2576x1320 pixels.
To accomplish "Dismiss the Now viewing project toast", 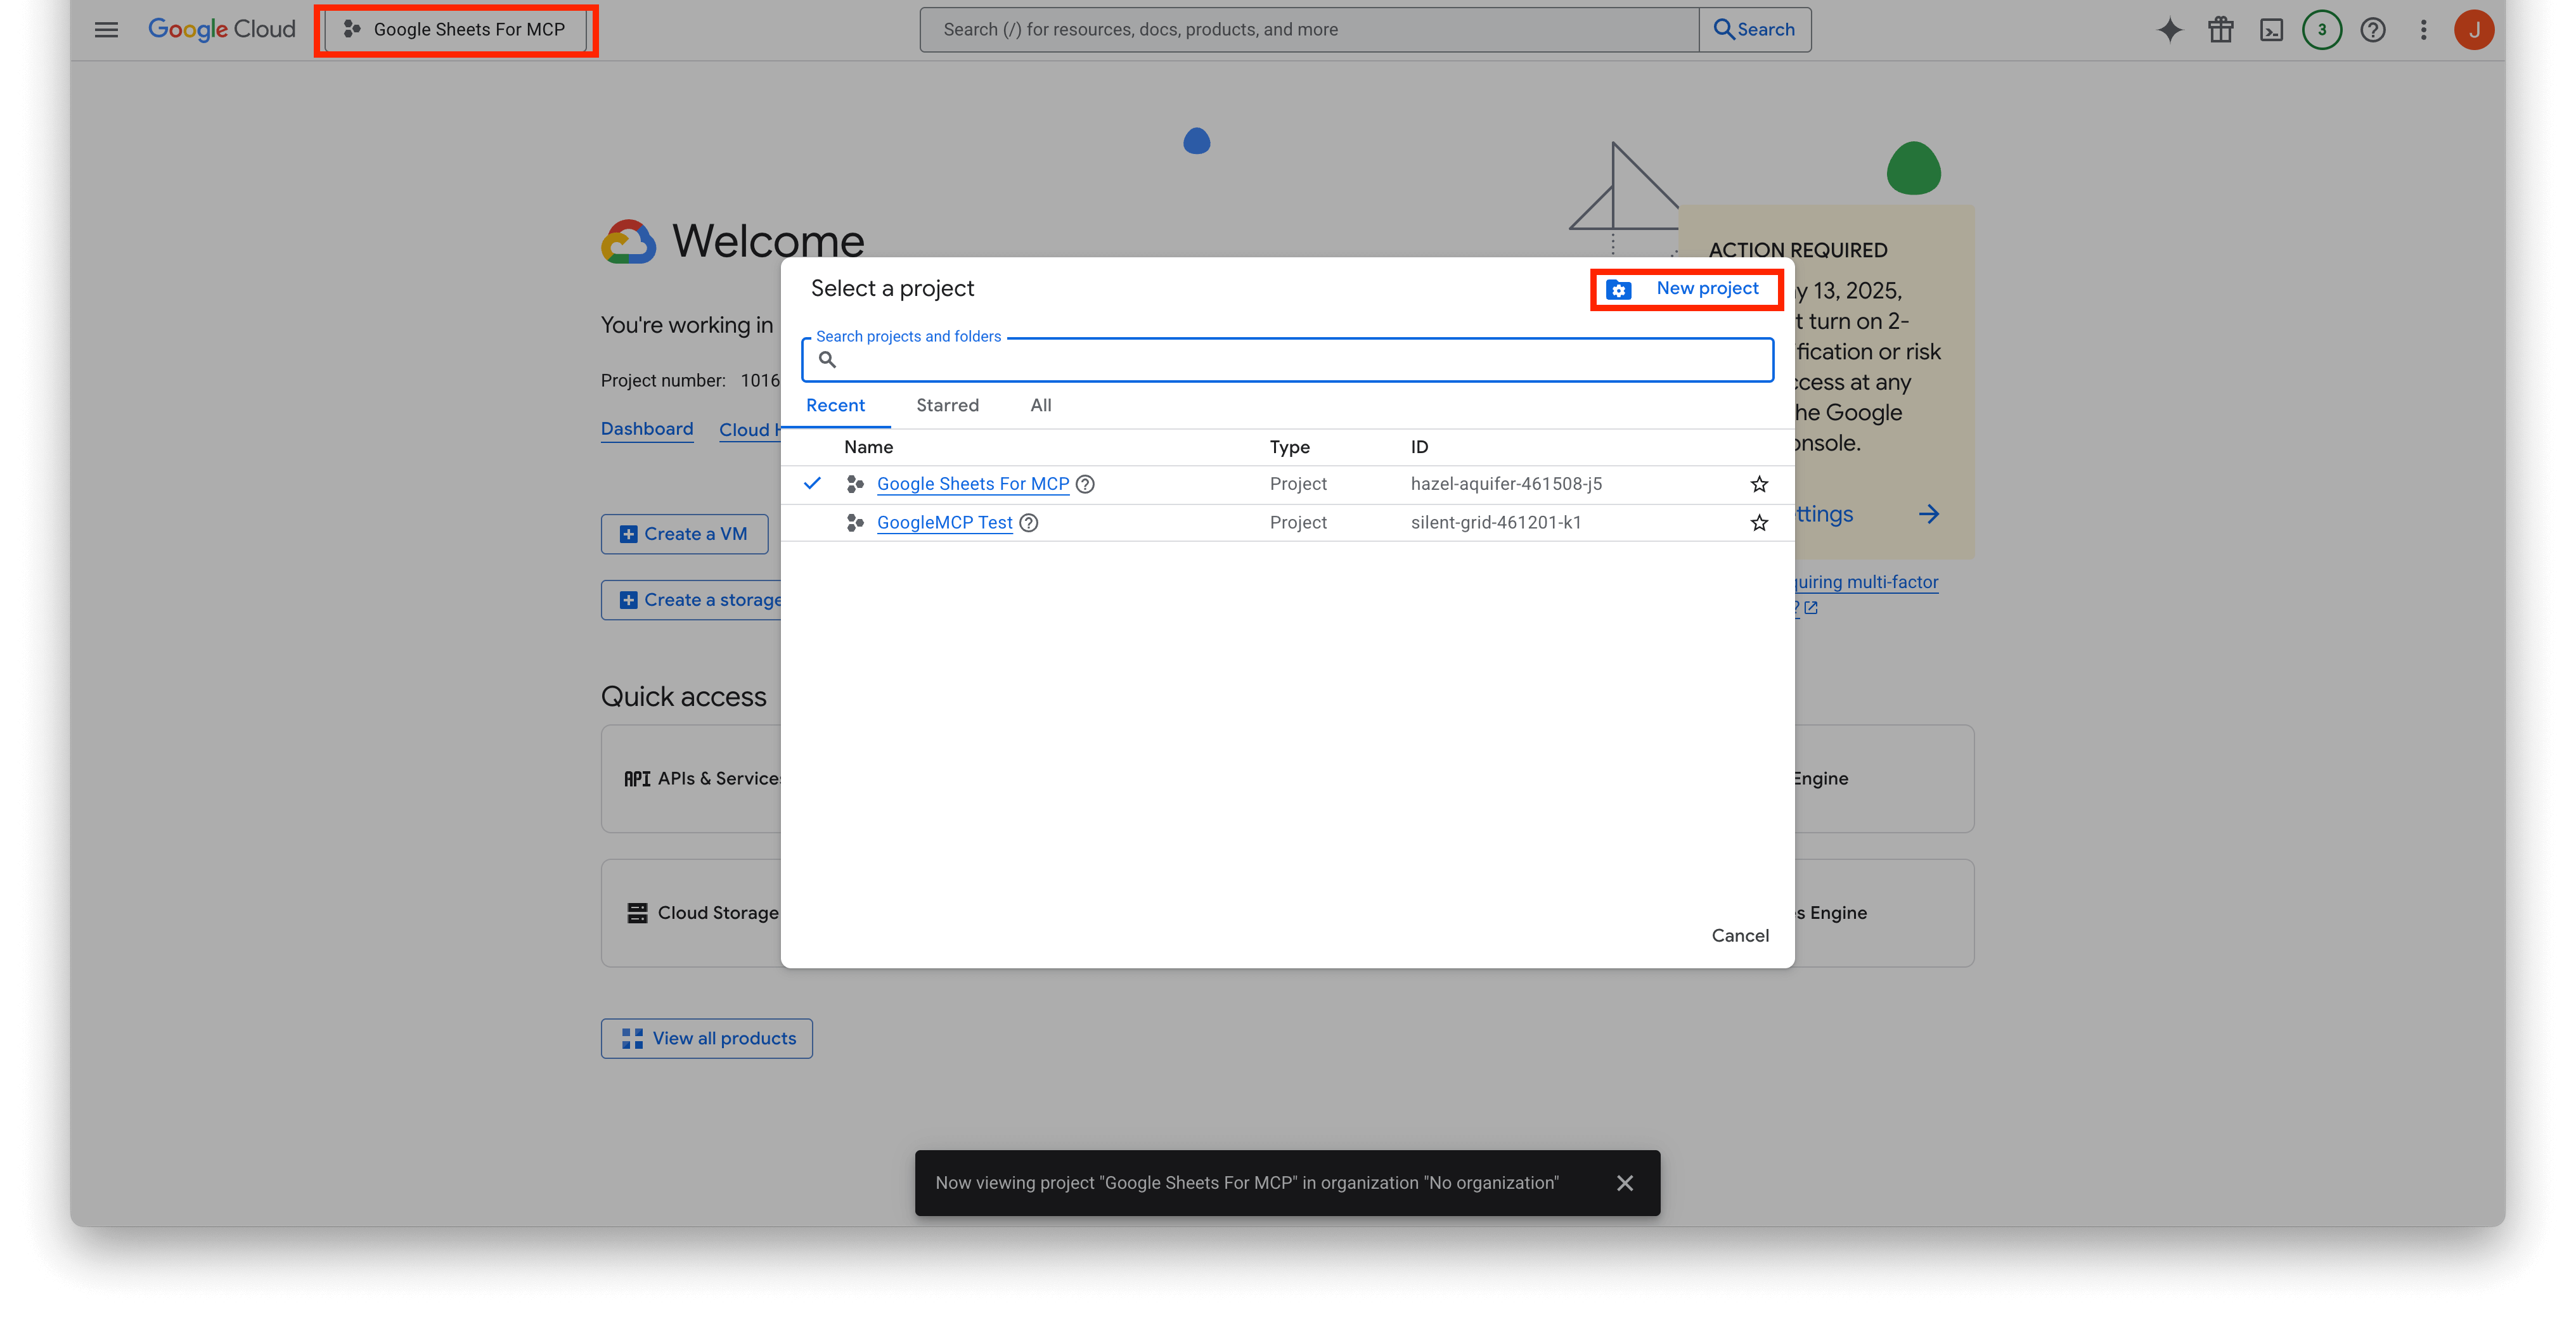I will (1625, 1183).
